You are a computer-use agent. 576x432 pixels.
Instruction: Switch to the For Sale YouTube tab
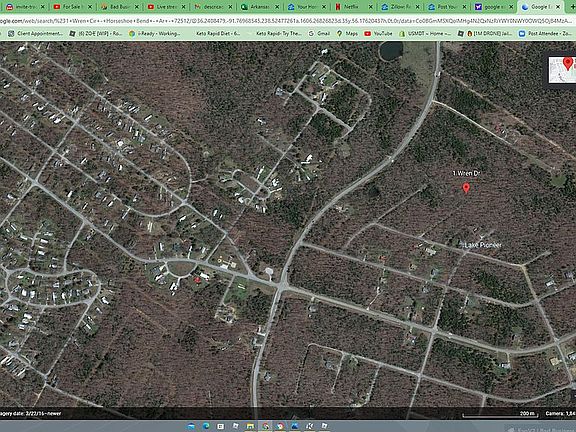[x=73, y=7]
